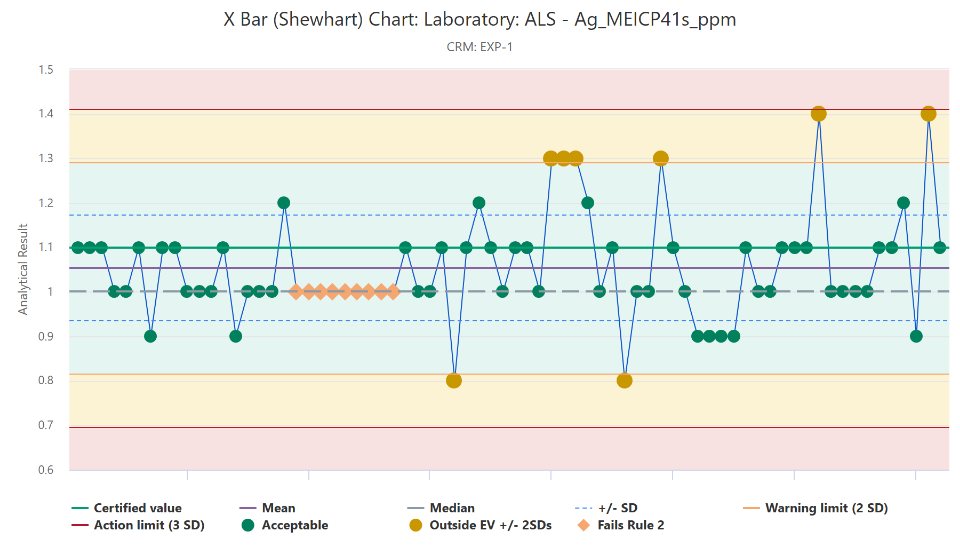Click the 0.8 y-axis label
The width and height of the screenshot is (960, 555).
pyautogui.click(x=46, y=380)
